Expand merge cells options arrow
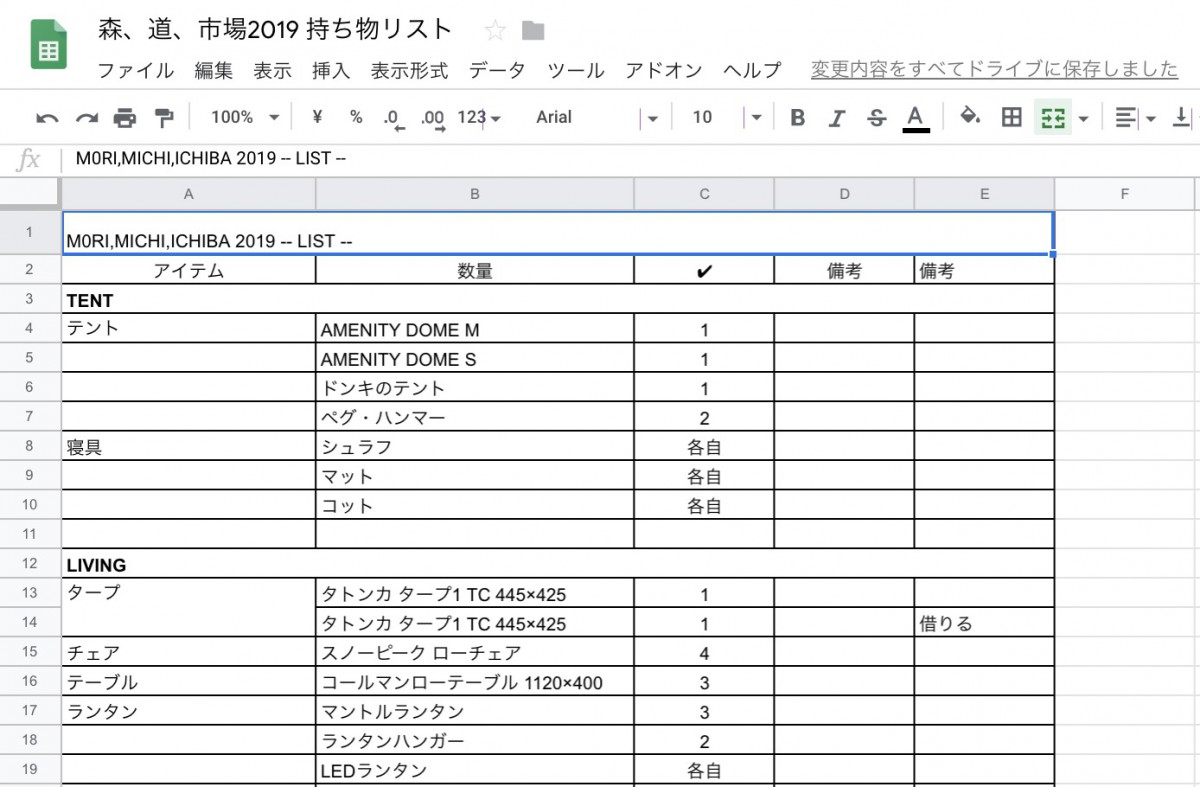The height and width of the screenshot is (787, 1200). [x=1083, y=119]
